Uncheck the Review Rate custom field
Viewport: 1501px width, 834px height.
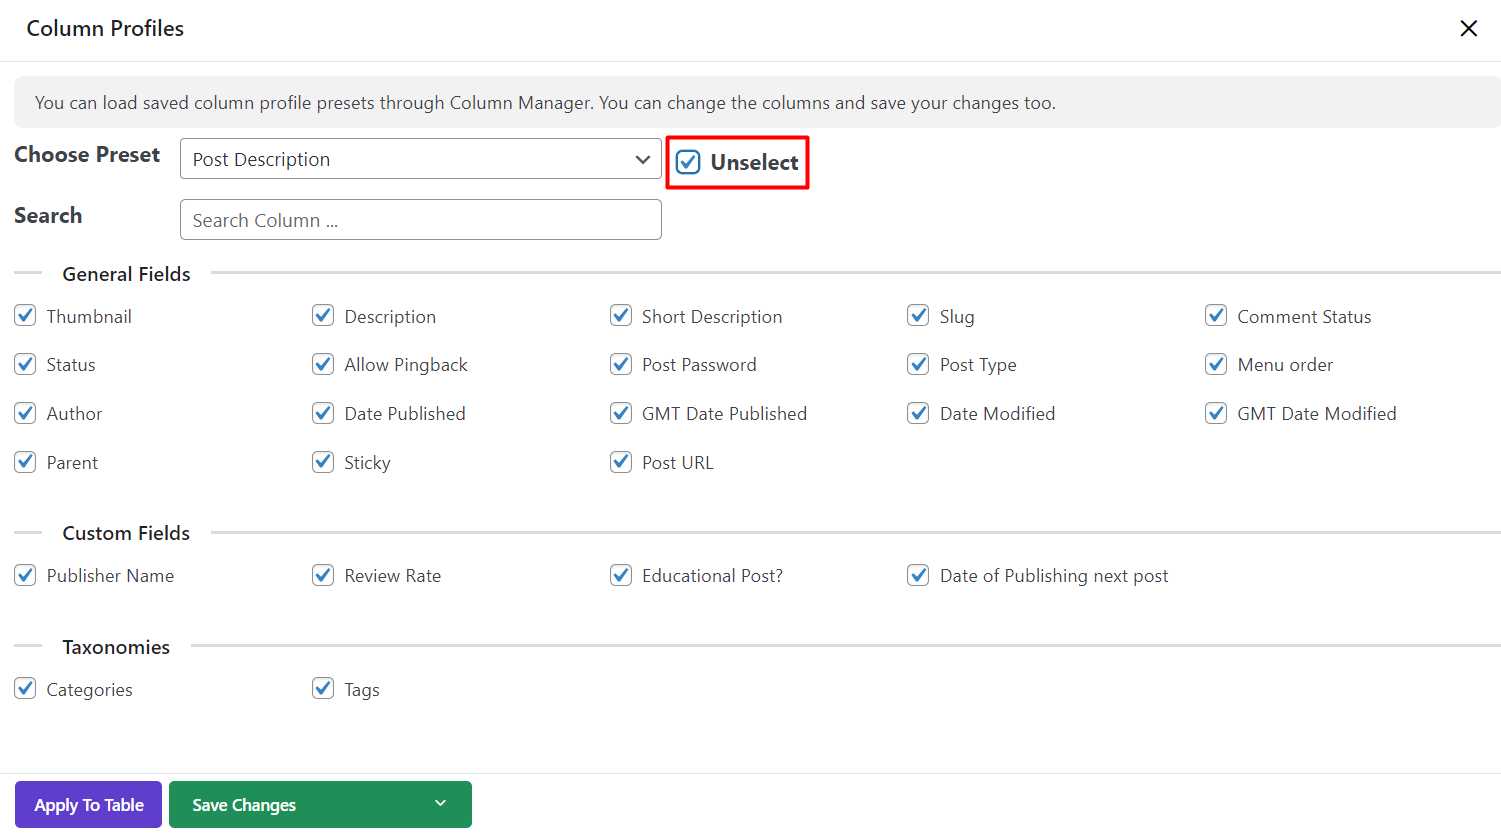click(323, 575)
